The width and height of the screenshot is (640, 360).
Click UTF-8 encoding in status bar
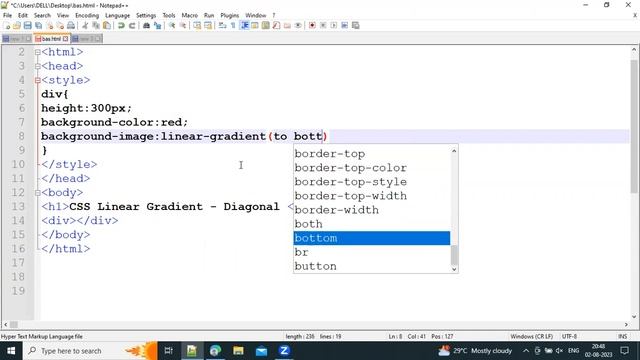coord(569,336)
